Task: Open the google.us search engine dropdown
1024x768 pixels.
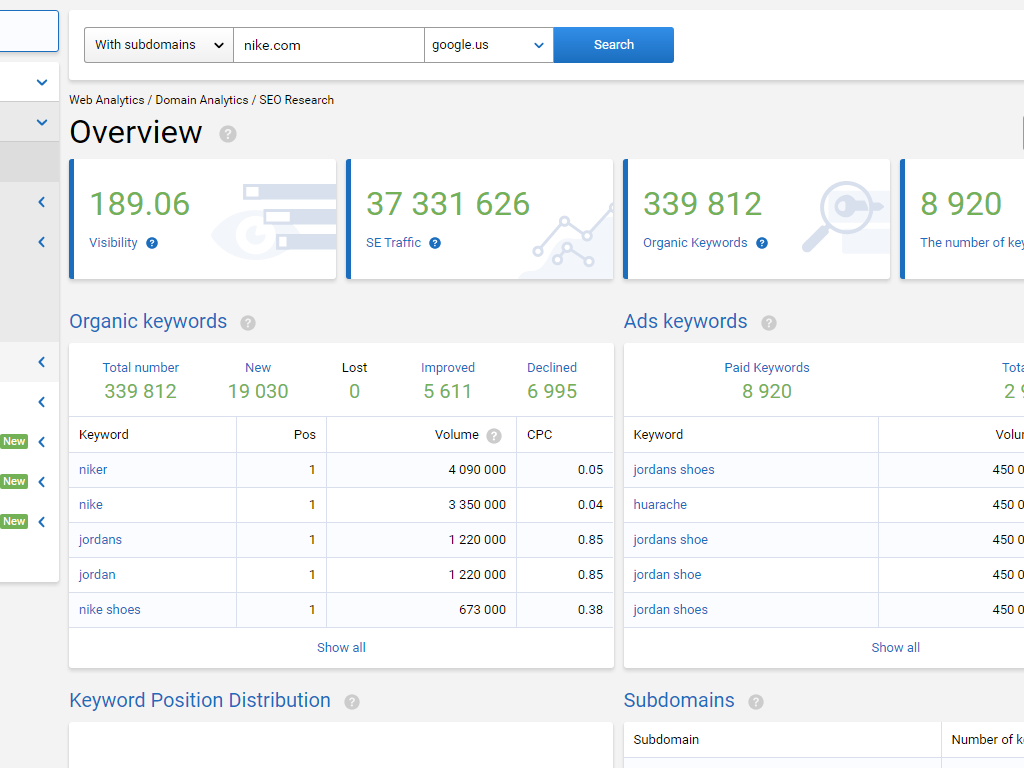Action: [x=488, y=45]
